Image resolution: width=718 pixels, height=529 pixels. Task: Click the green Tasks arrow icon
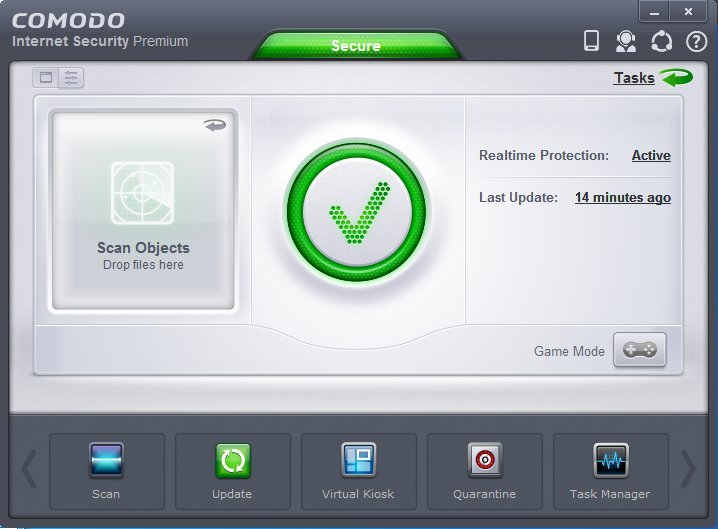677,77
